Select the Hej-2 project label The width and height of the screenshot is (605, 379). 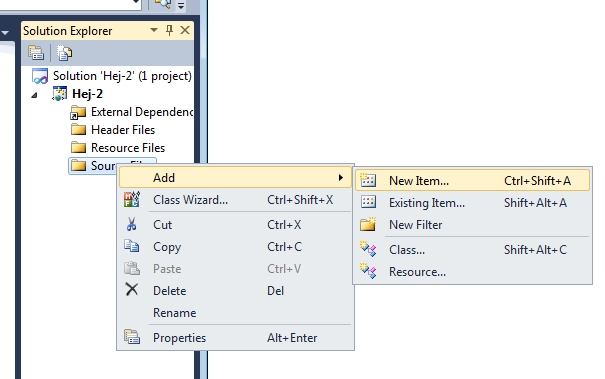[x=87, y=94]
